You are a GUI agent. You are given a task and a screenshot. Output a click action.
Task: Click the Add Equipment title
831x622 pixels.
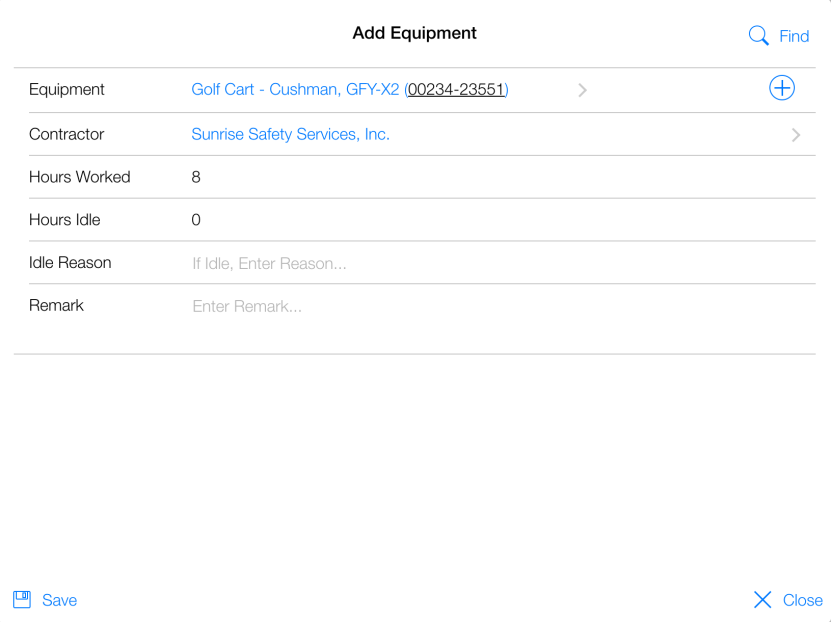pos(415,33)
